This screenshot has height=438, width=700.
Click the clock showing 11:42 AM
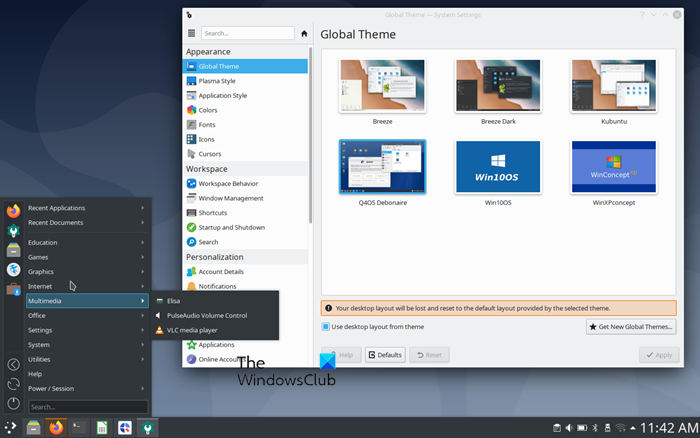(669, 428)
